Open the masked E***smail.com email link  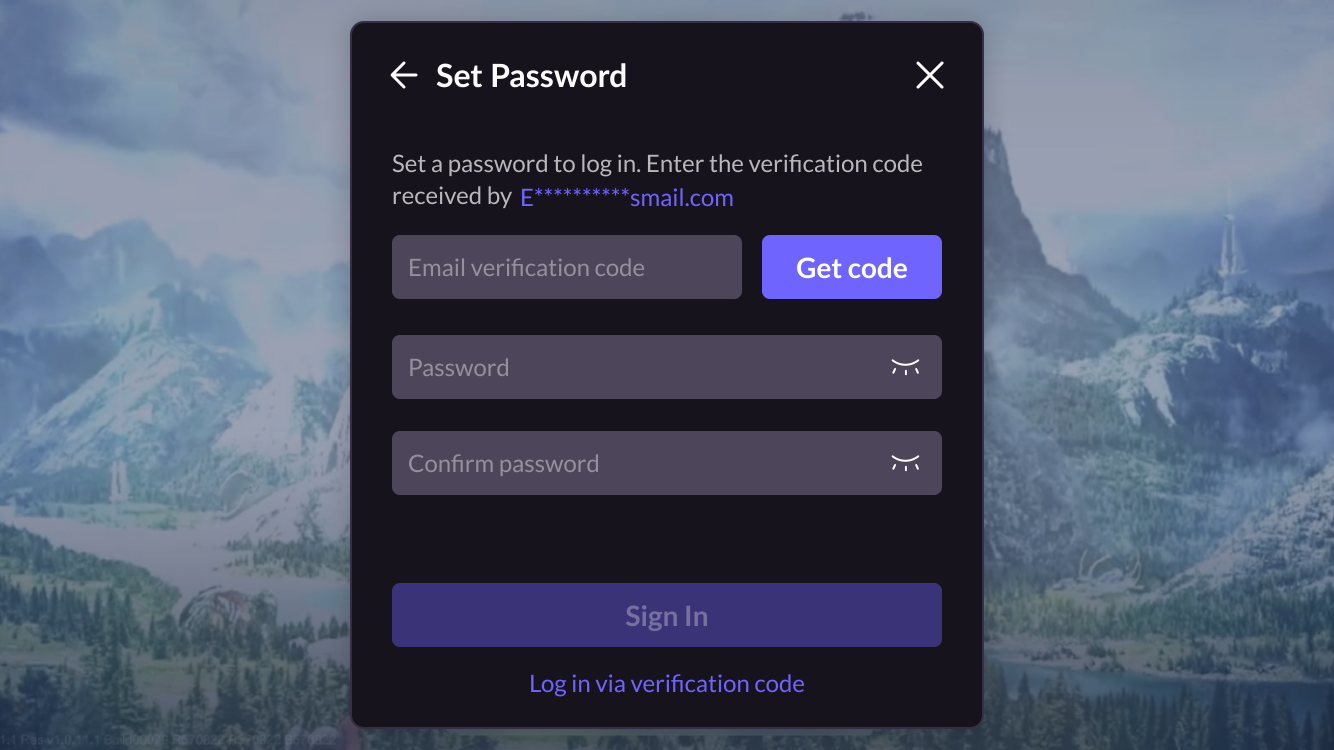click(x=626, y=197)
